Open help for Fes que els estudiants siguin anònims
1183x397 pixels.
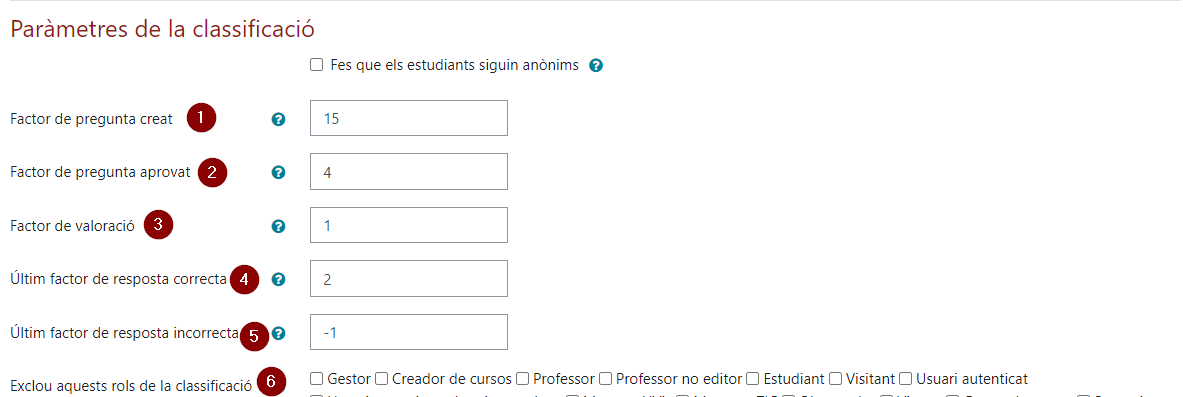[x=596, y=66]
